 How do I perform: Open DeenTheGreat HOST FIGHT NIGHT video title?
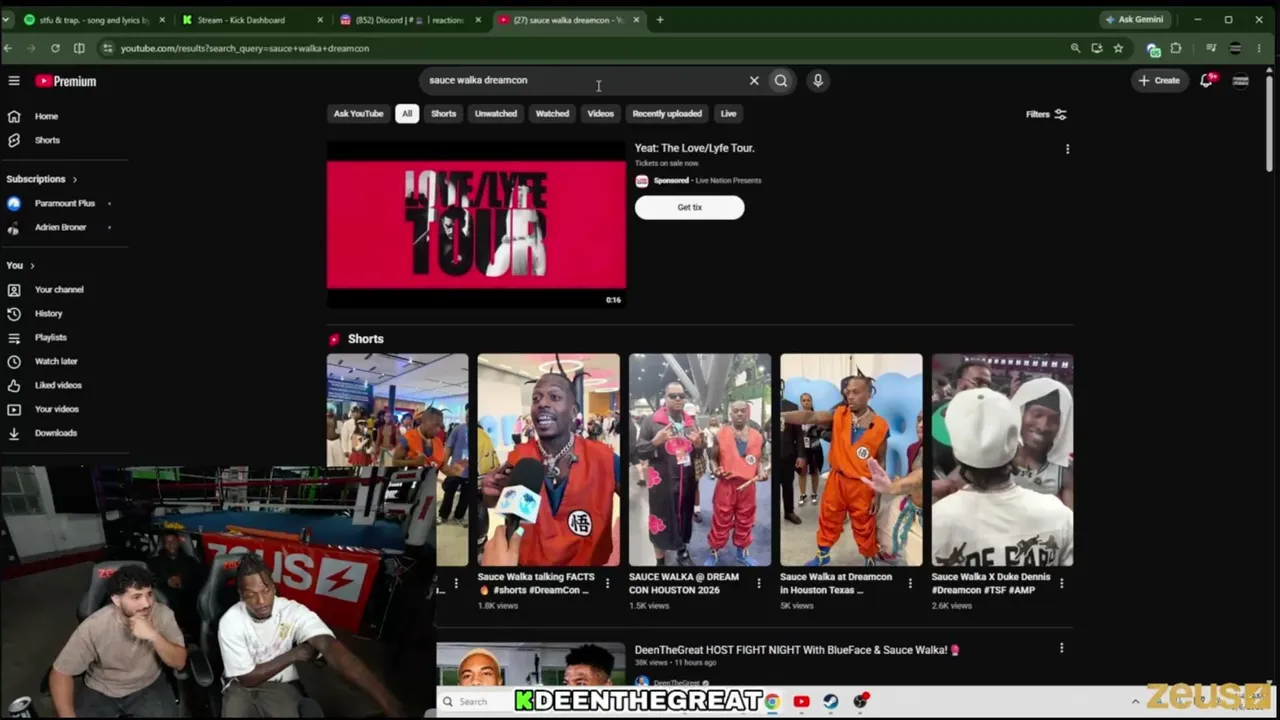click(x=796, y=650)
